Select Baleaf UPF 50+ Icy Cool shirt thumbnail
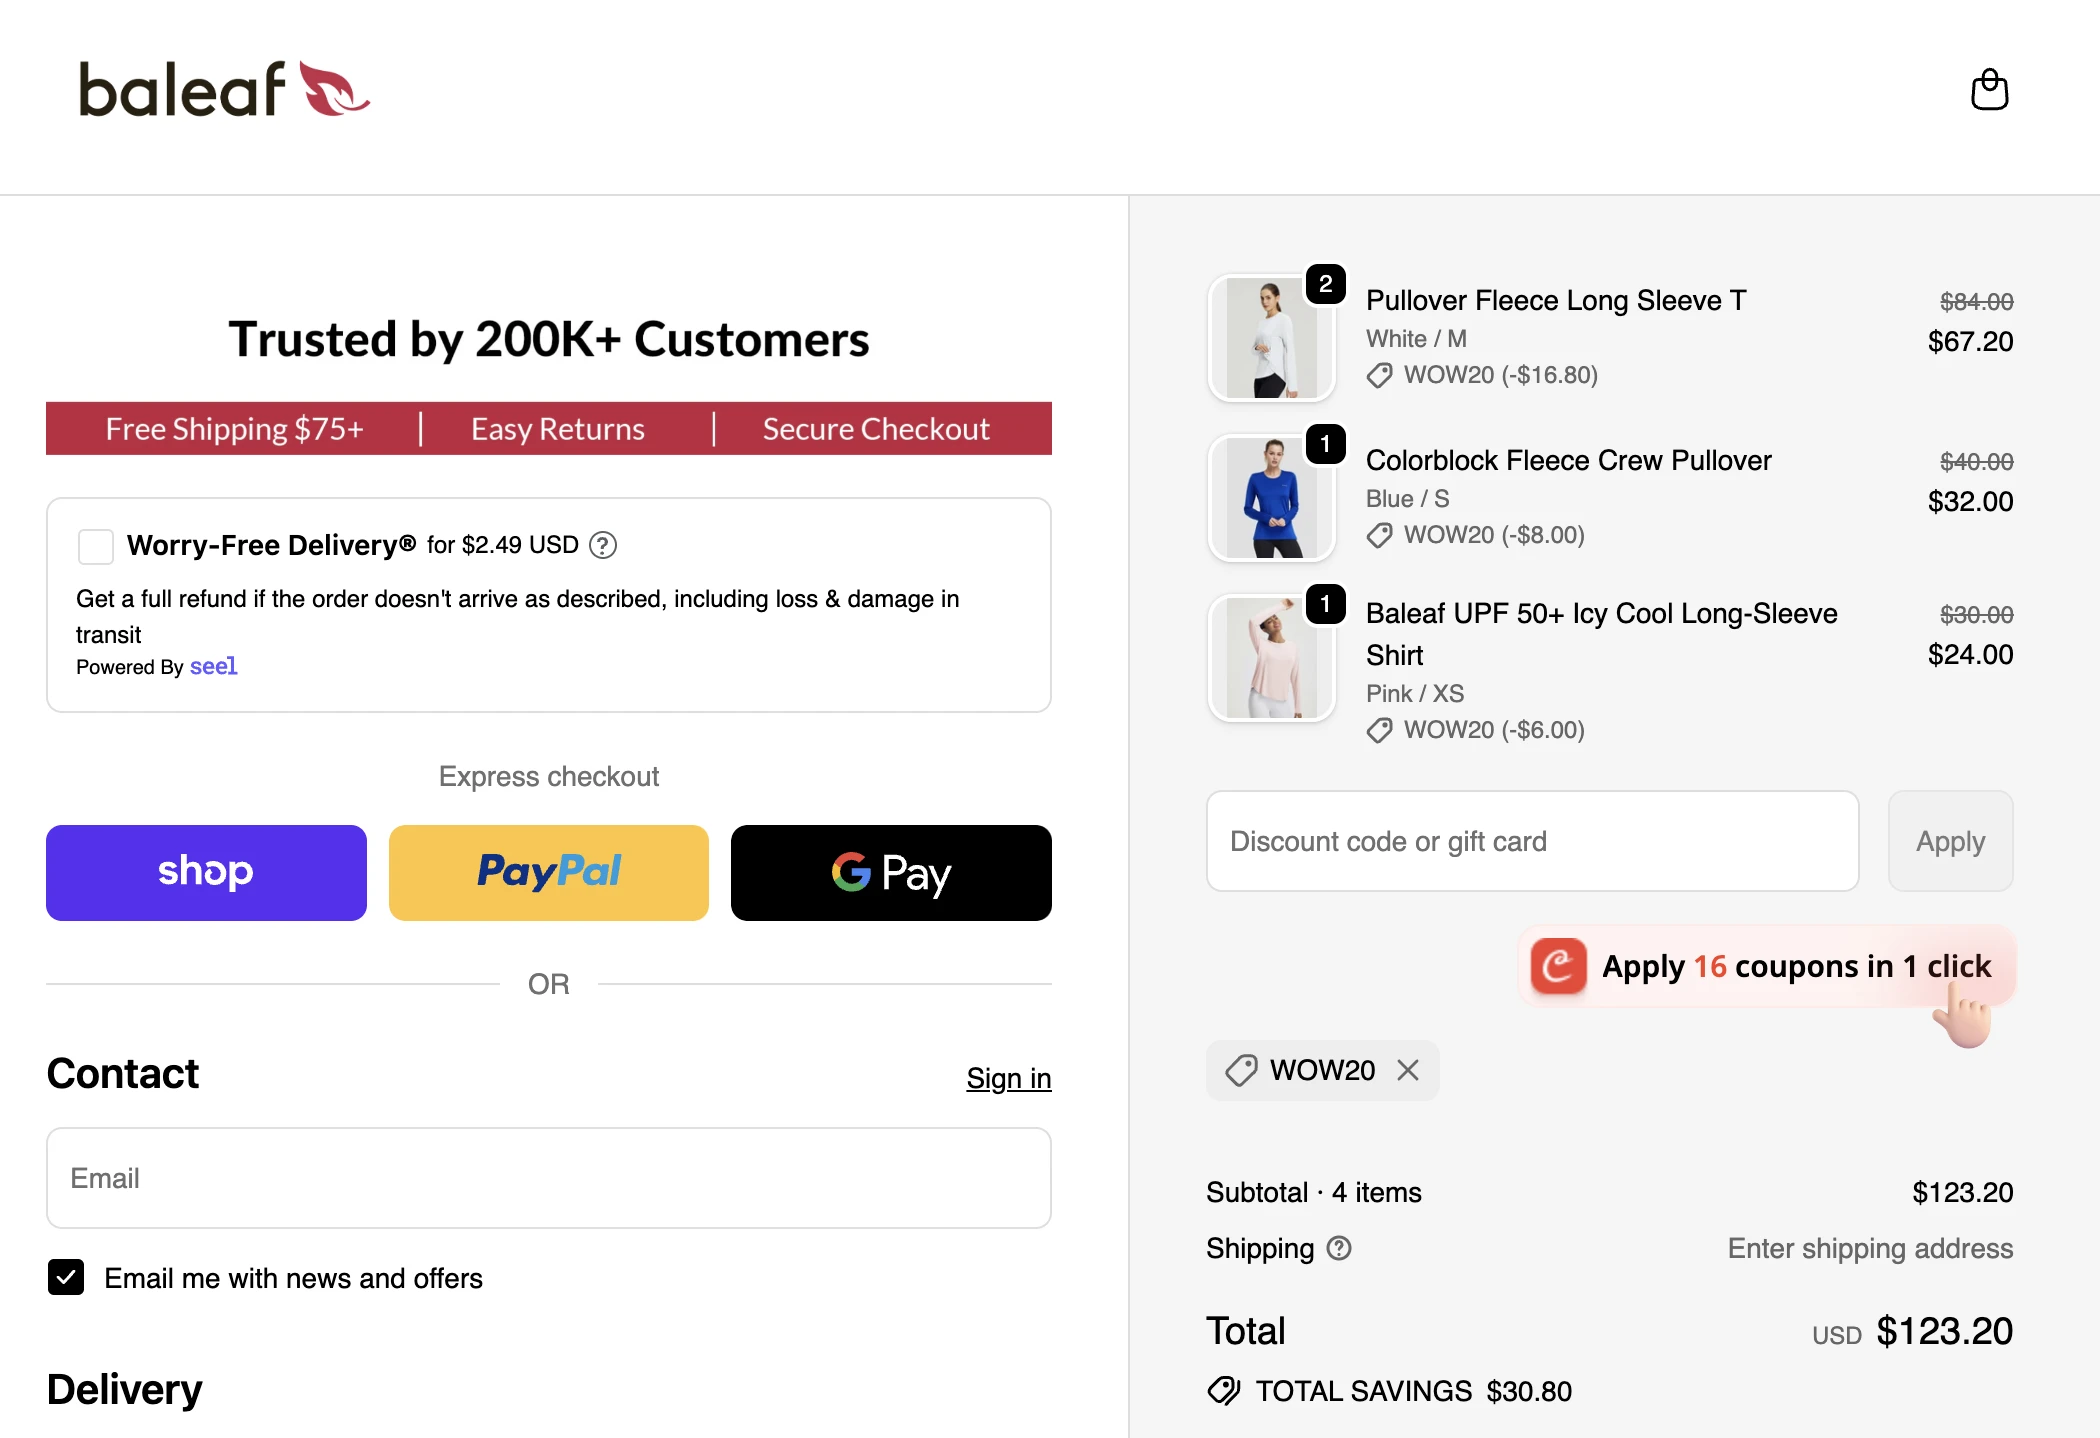This screenshot has height=1438, width=2100. point(1272,658)
